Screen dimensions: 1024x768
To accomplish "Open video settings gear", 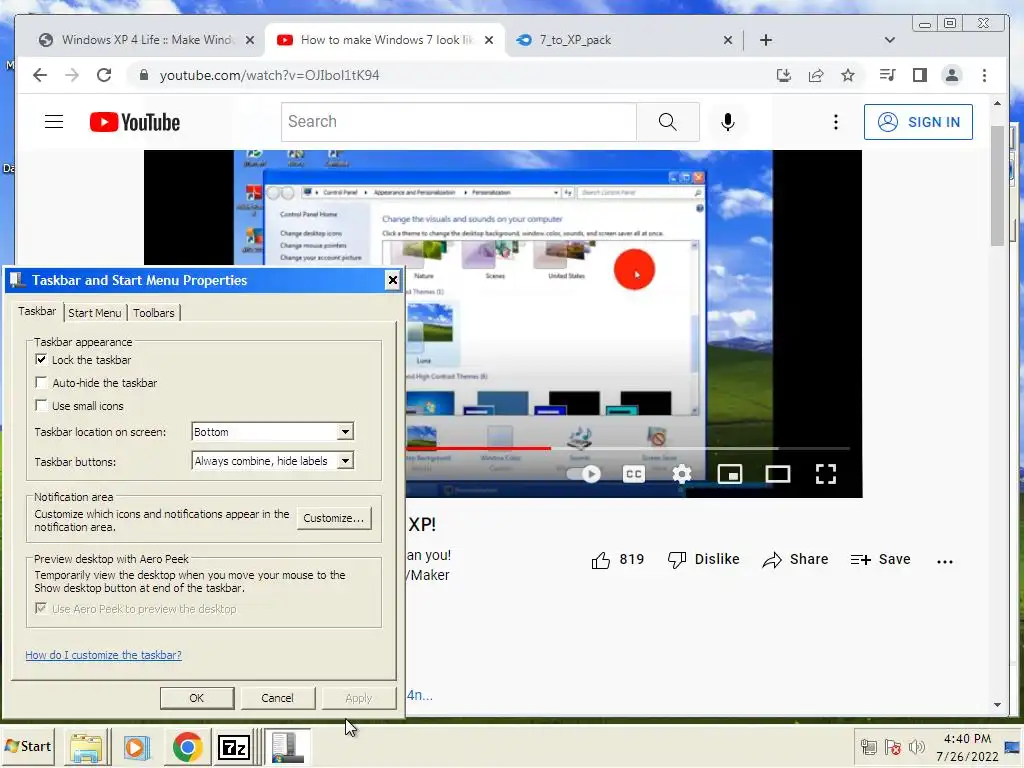I will [681, 474].
